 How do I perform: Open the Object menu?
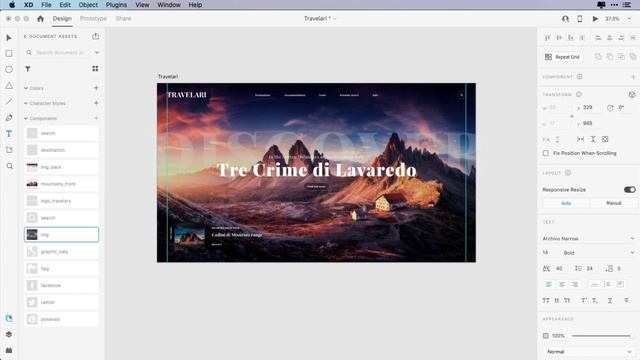point(88,5)
